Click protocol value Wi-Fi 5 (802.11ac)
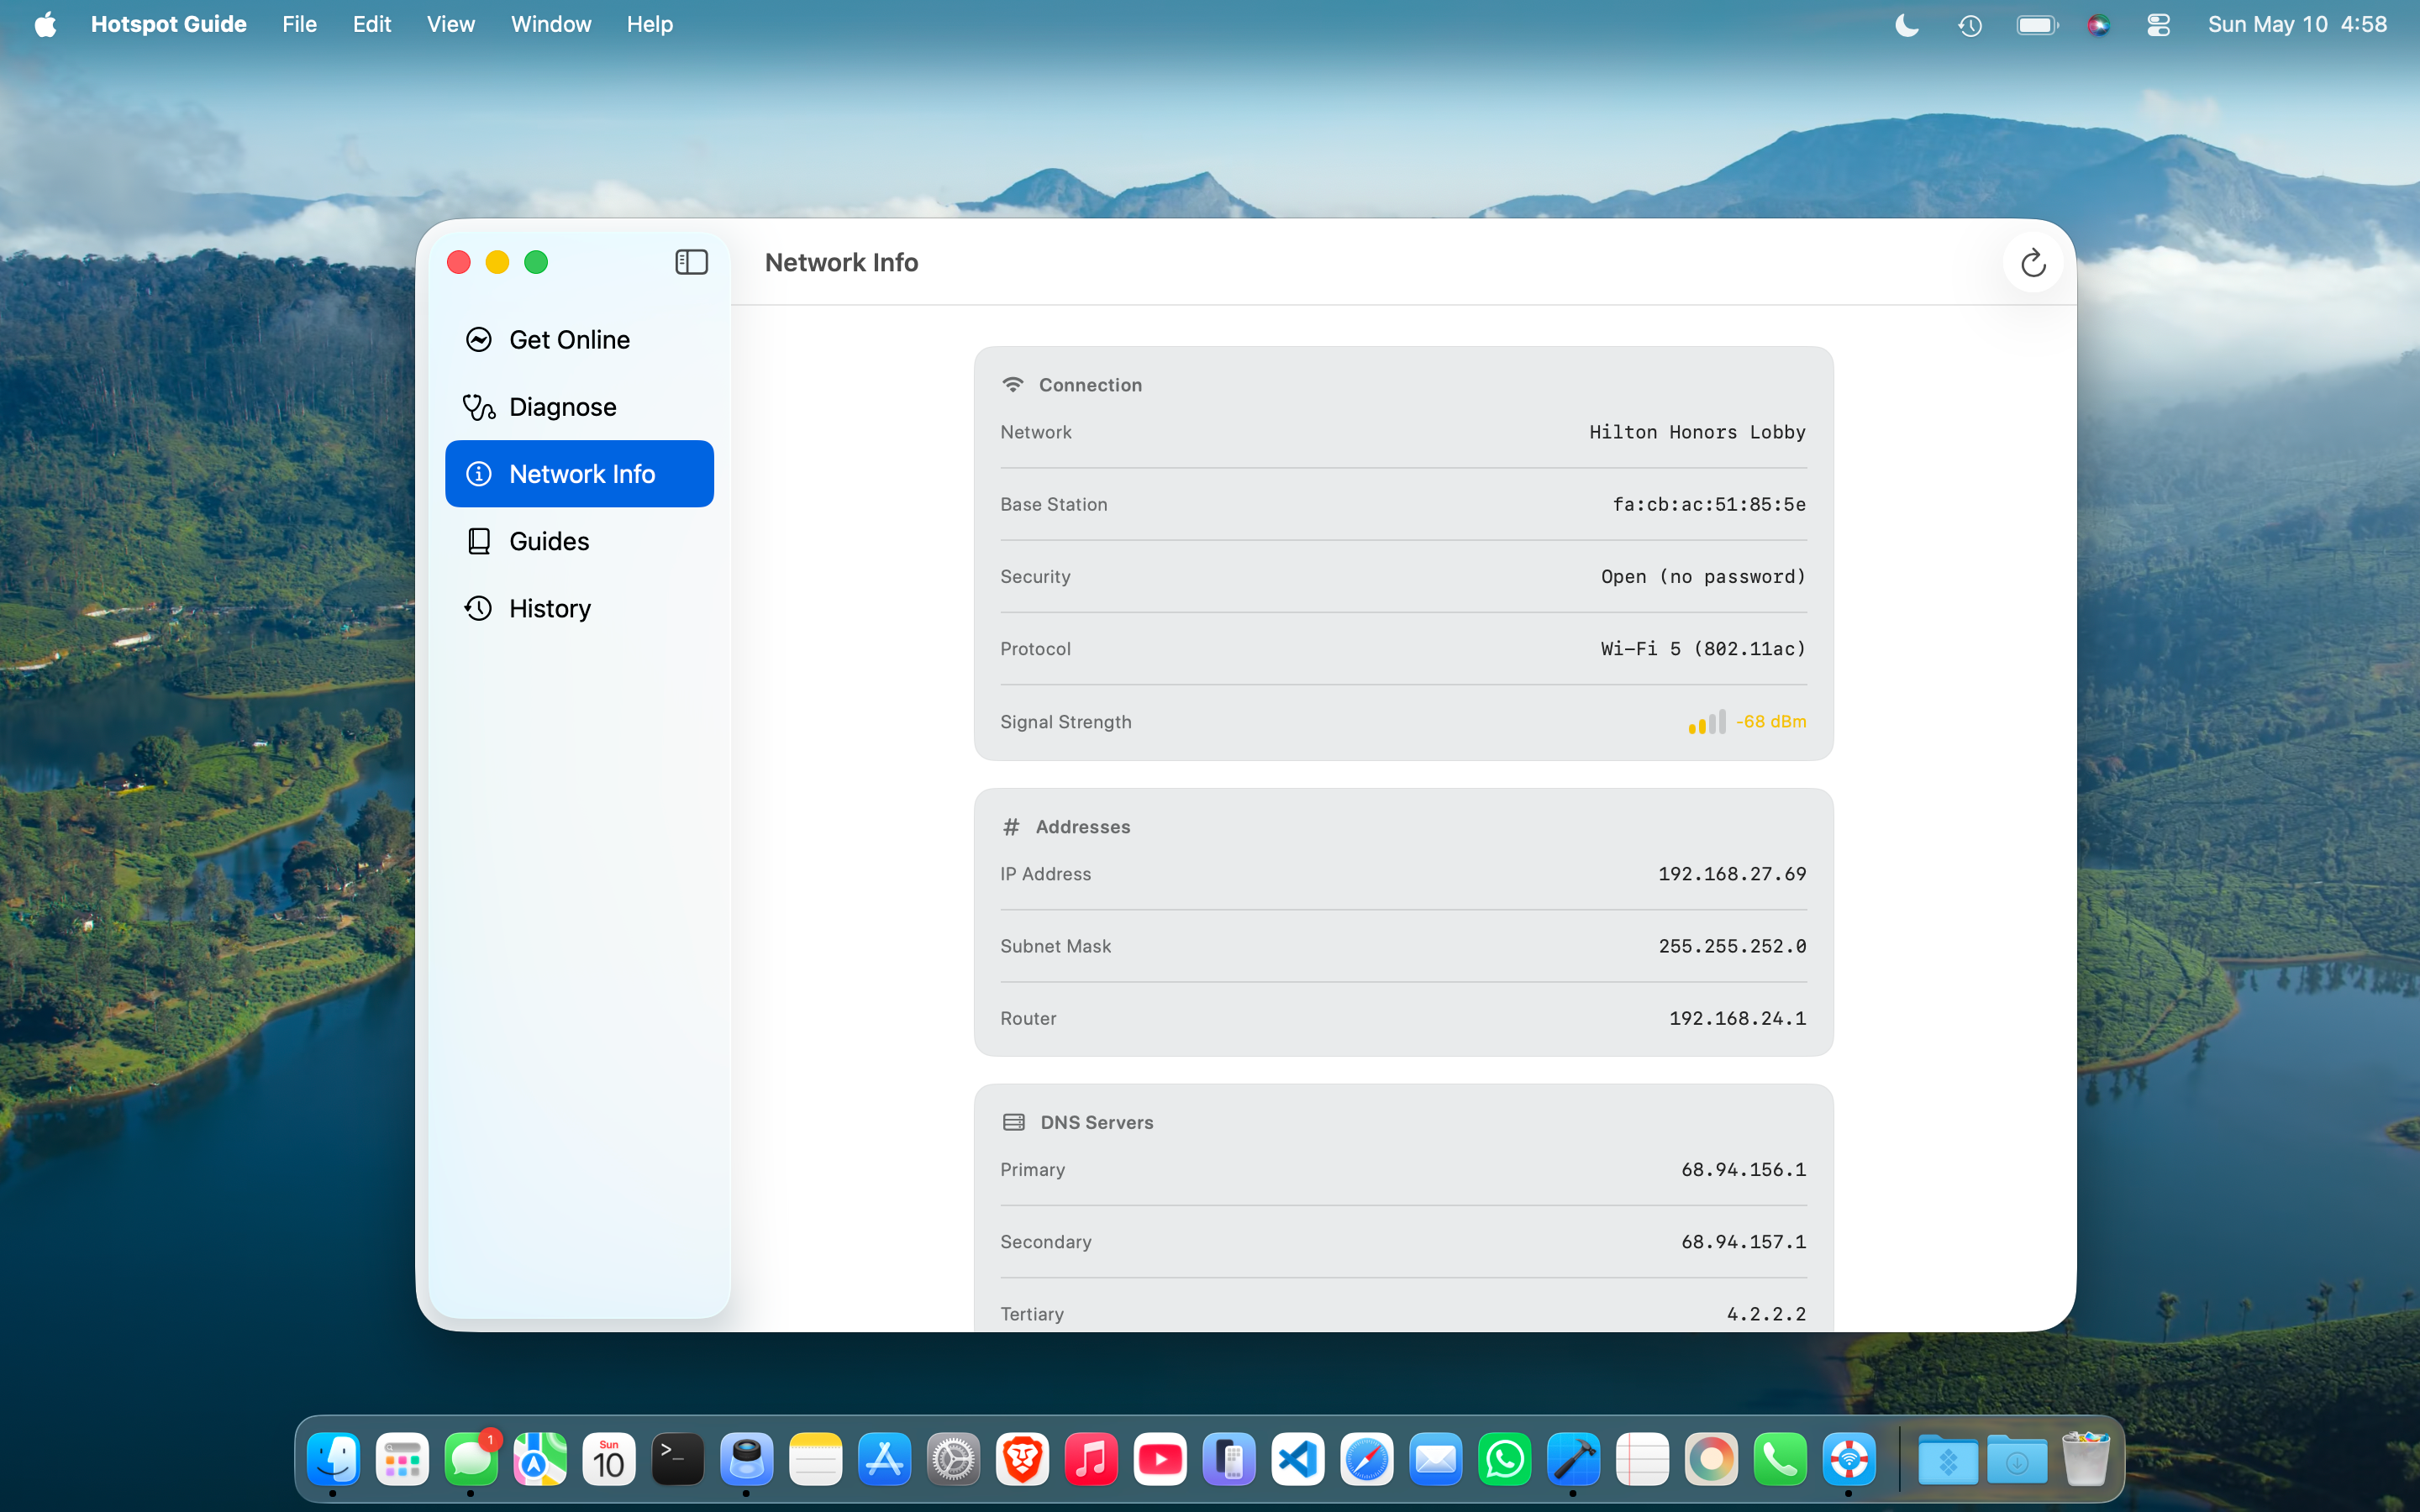This screenshot has height=1512, width=2420. [x=1703, y=649]
